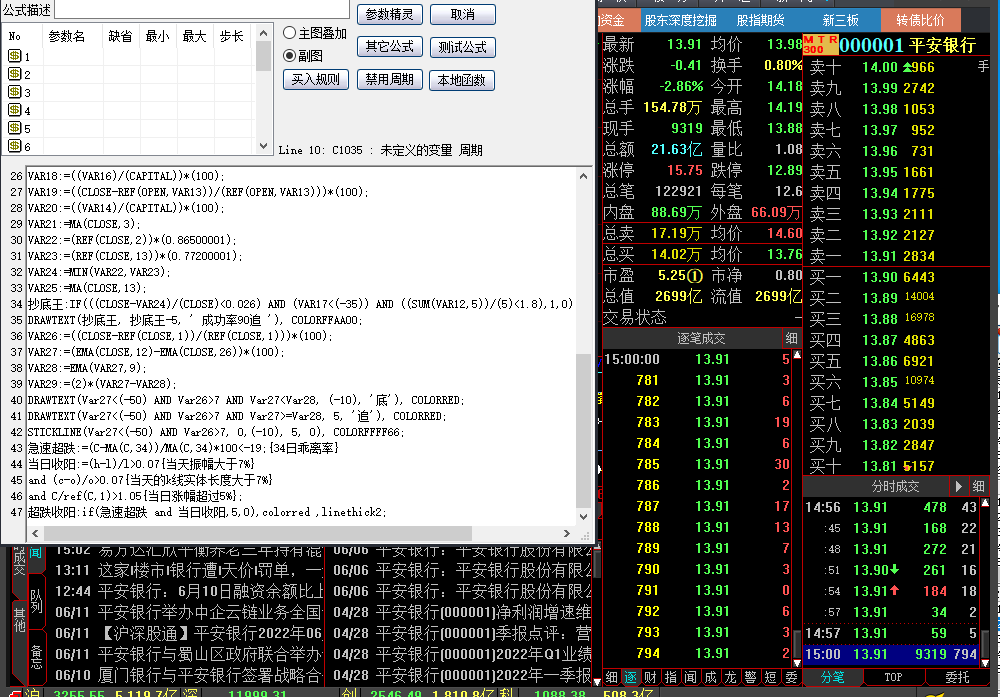The width and height of the screenshot is (1000, 697).
Task: Click the code editor scroll-down arrow
Action: click(x=584, y=517)
